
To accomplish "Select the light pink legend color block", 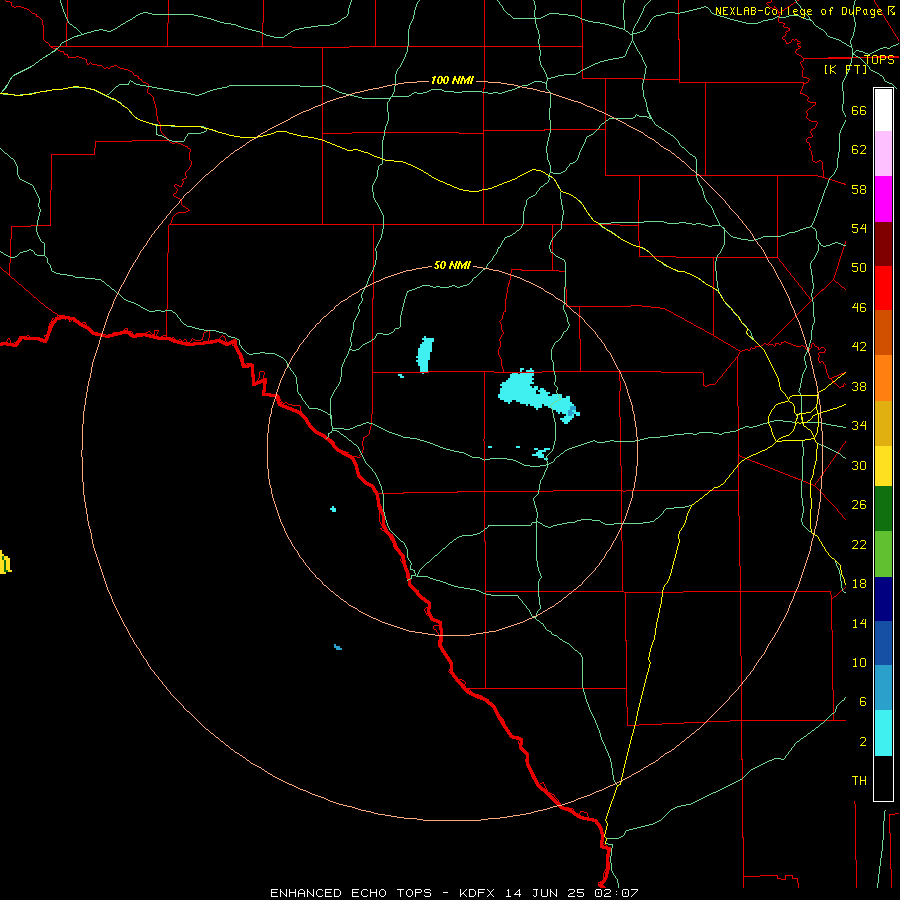I will click(883, 154).
